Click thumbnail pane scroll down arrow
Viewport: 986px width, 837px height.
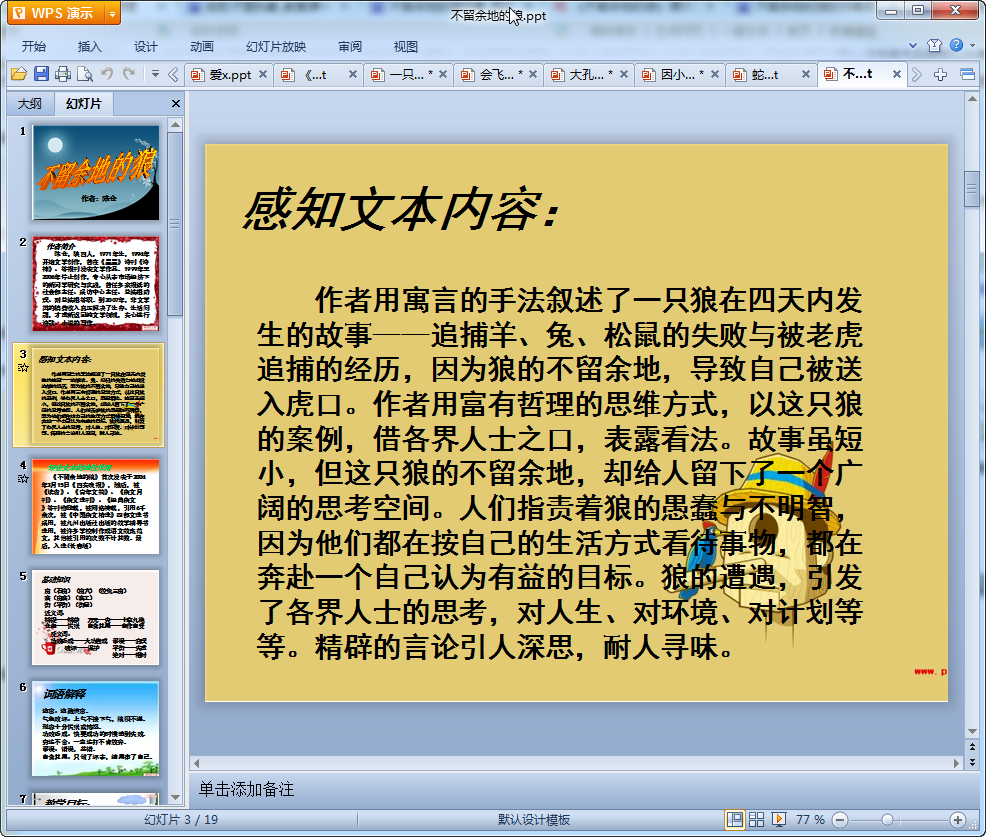click(x=175, y=797)
